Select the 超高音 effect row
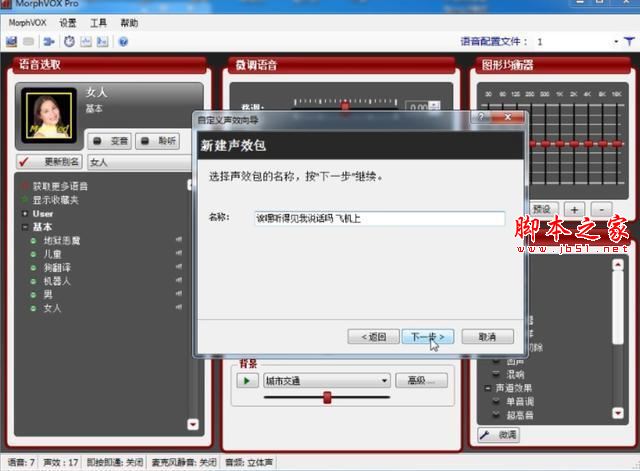Screen dimensions: 640x471 520,415
